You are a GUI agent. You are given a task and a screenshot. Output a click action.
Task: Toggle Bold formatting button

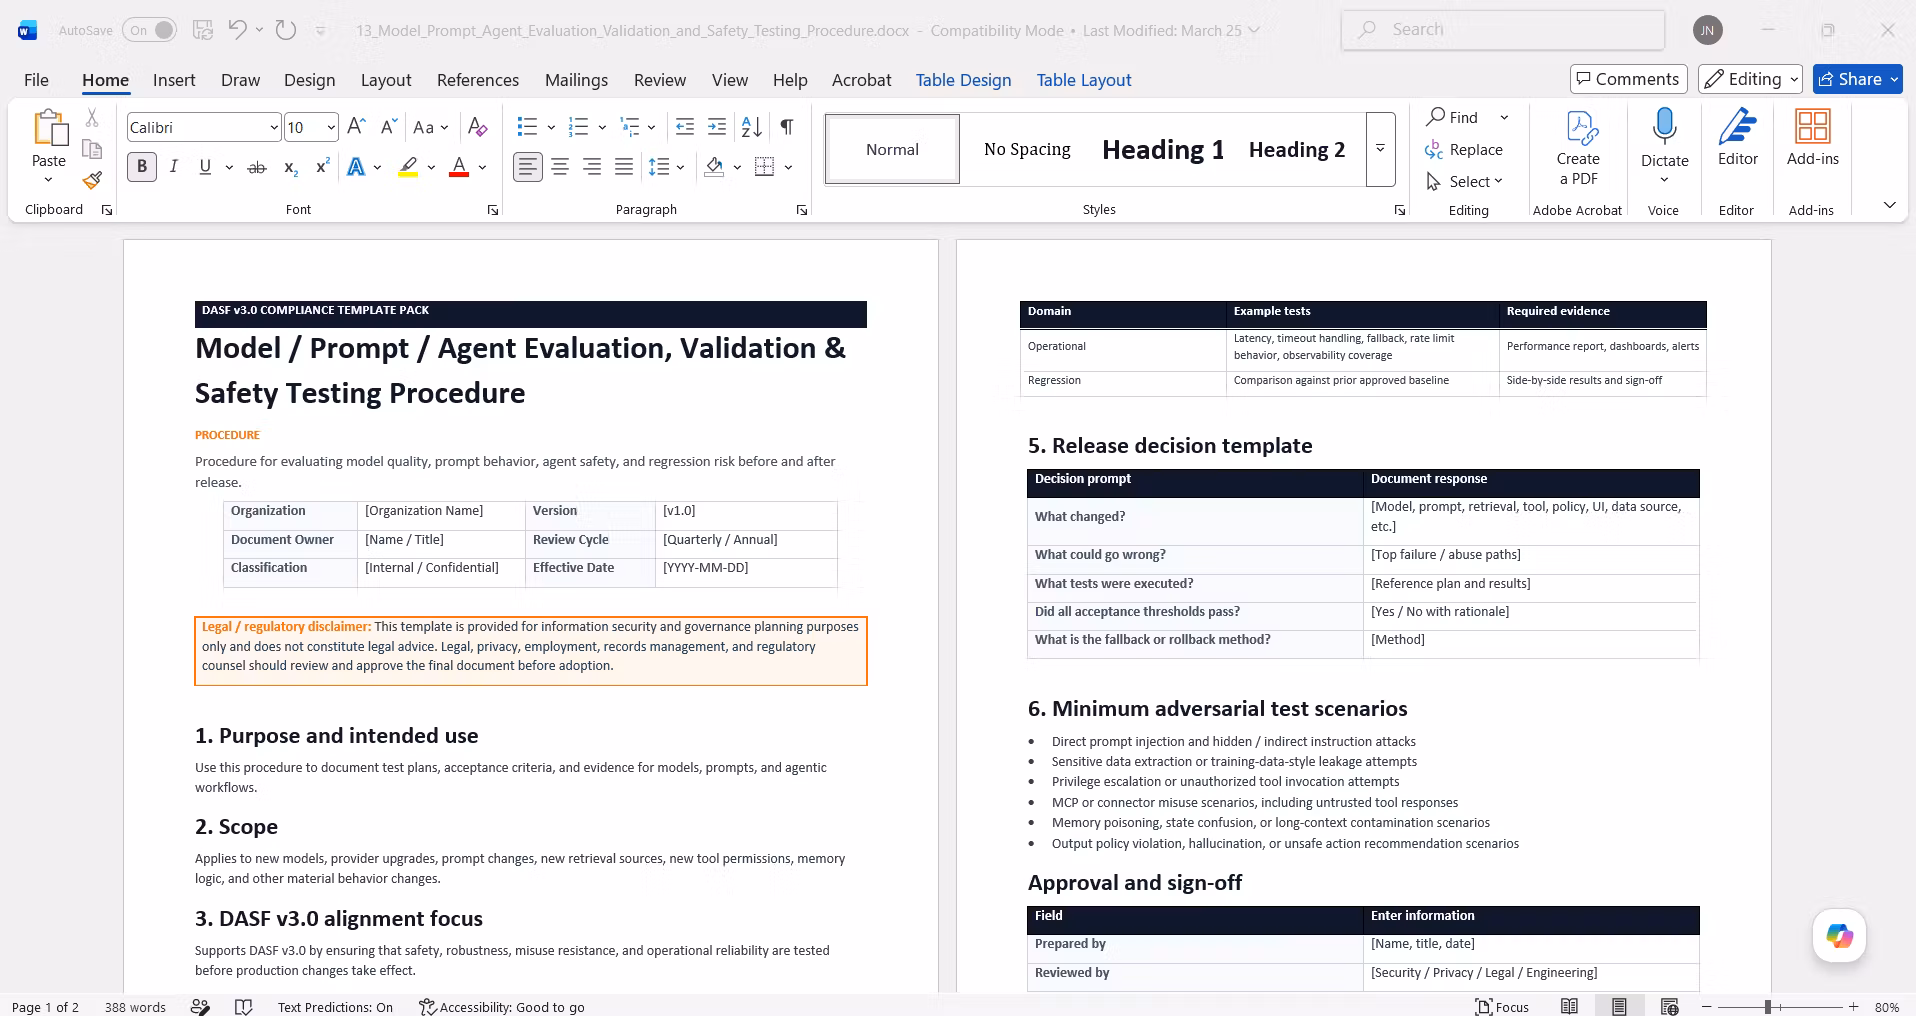(x=142, y=167)
